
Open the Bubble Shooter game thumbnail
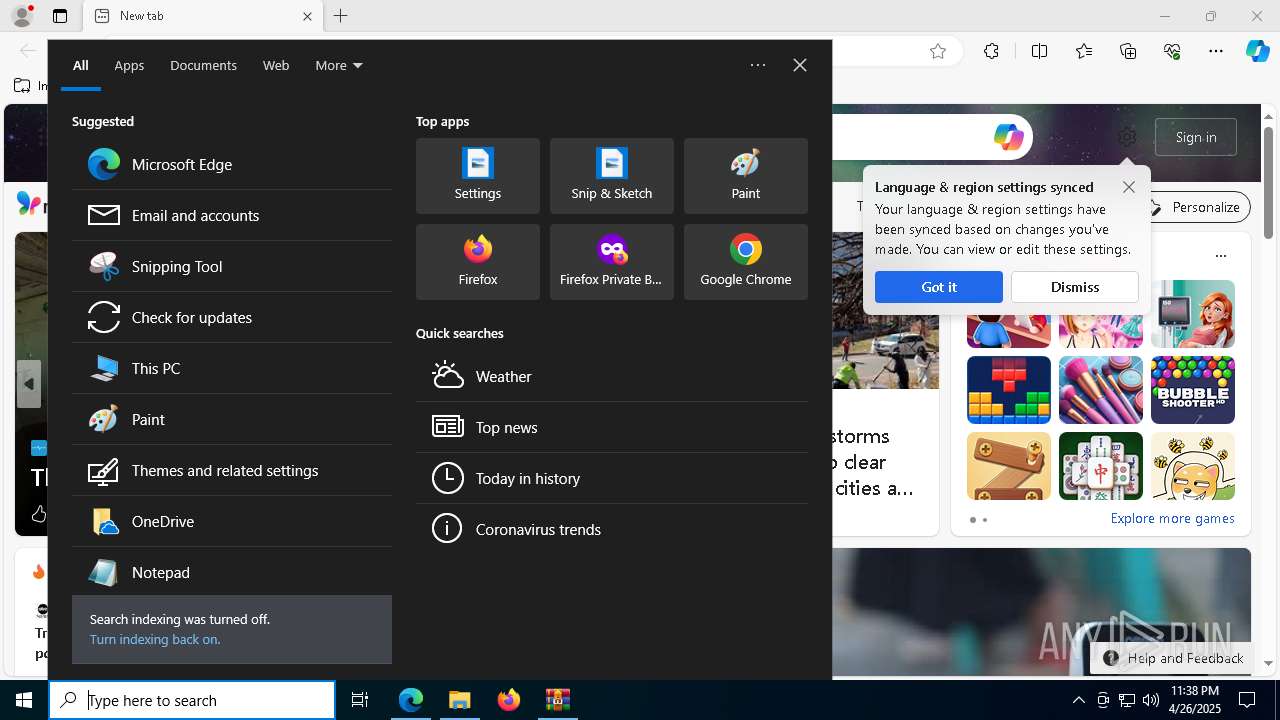[x=1193, y=390]
